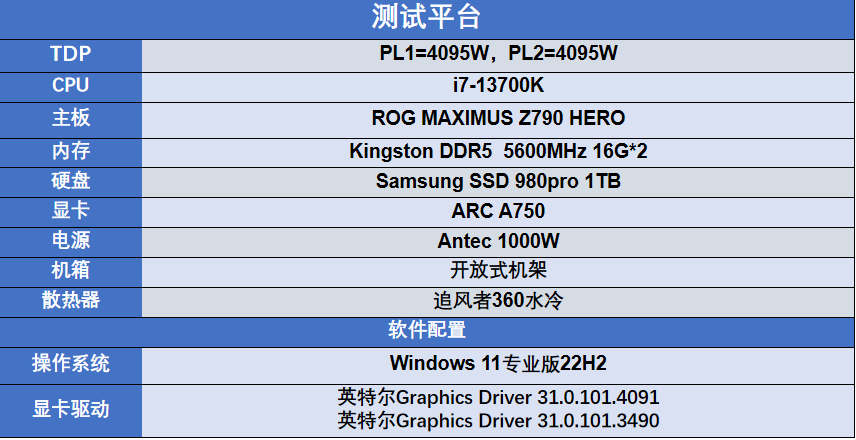Select the TDP label cell
This screenshot has width=856, height=440.
click(x=70, y=55)
